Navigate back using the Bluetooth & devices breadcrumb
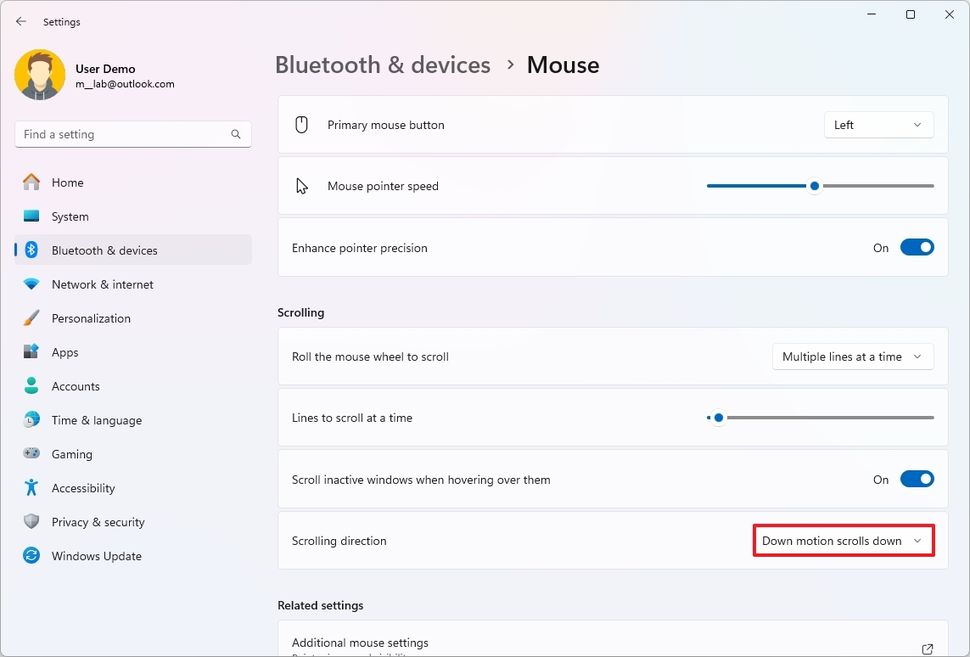970x657 pixels. [383, 64]
